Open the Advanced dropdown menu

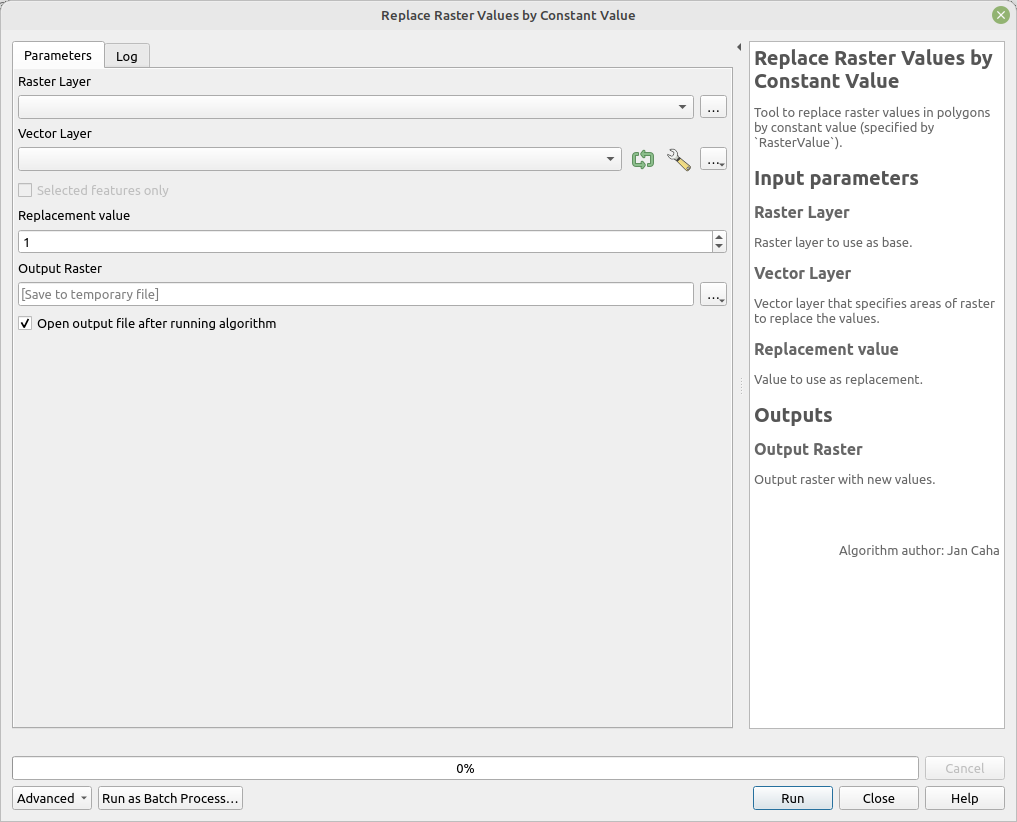point(51,798)
